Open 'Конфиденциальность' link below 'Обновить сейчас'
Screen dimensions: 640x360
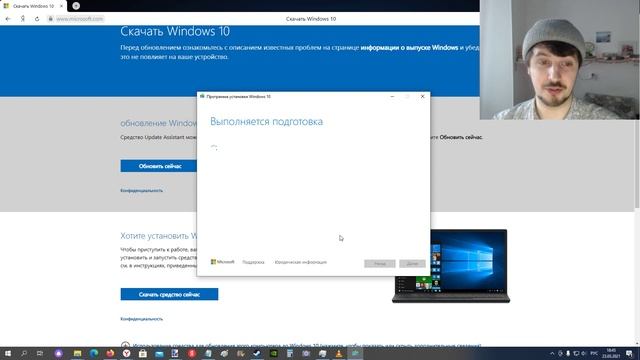click(142, 191)
